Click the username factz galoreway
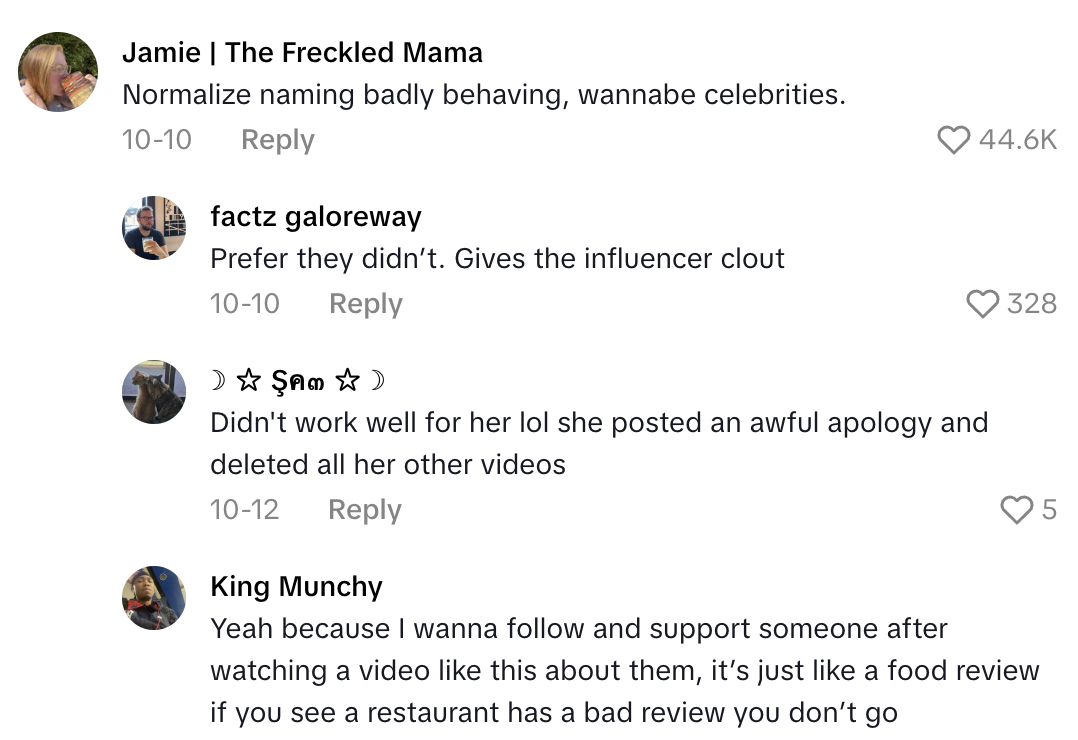This screenshot has height=740, width=1078. pyautogui.click(x=315, y=216)
